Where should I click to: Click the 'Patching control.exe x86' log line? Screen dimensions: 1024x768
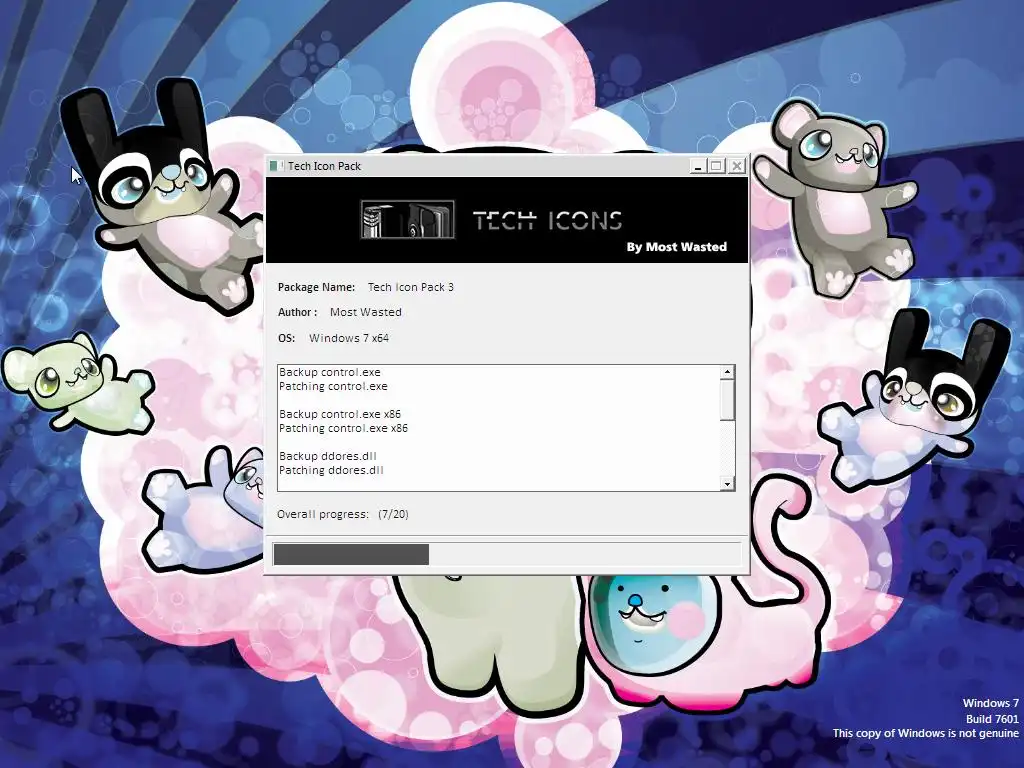pos(344,428)
